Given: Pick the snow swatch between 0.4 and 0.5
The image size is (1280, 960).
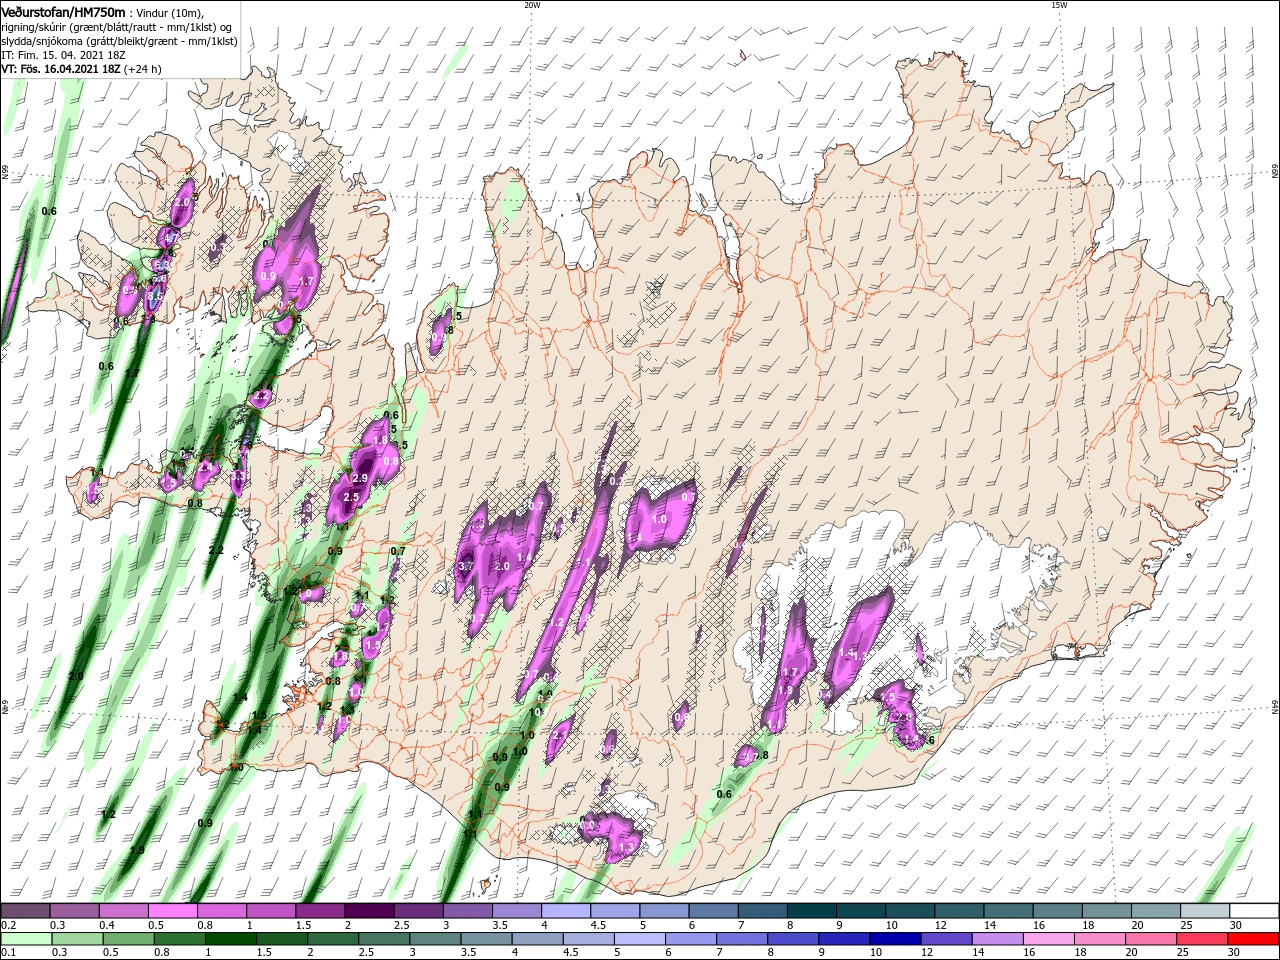Looking at the screenshot, I should click(123, 911).
